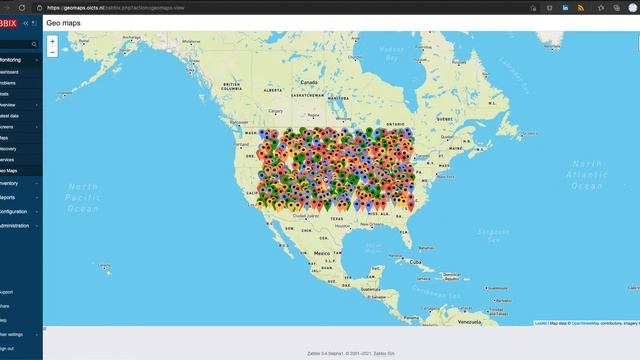Viewport: 640px width, 360px height.
Task: Click the Zabbix logo
Action: pos(9,23)
